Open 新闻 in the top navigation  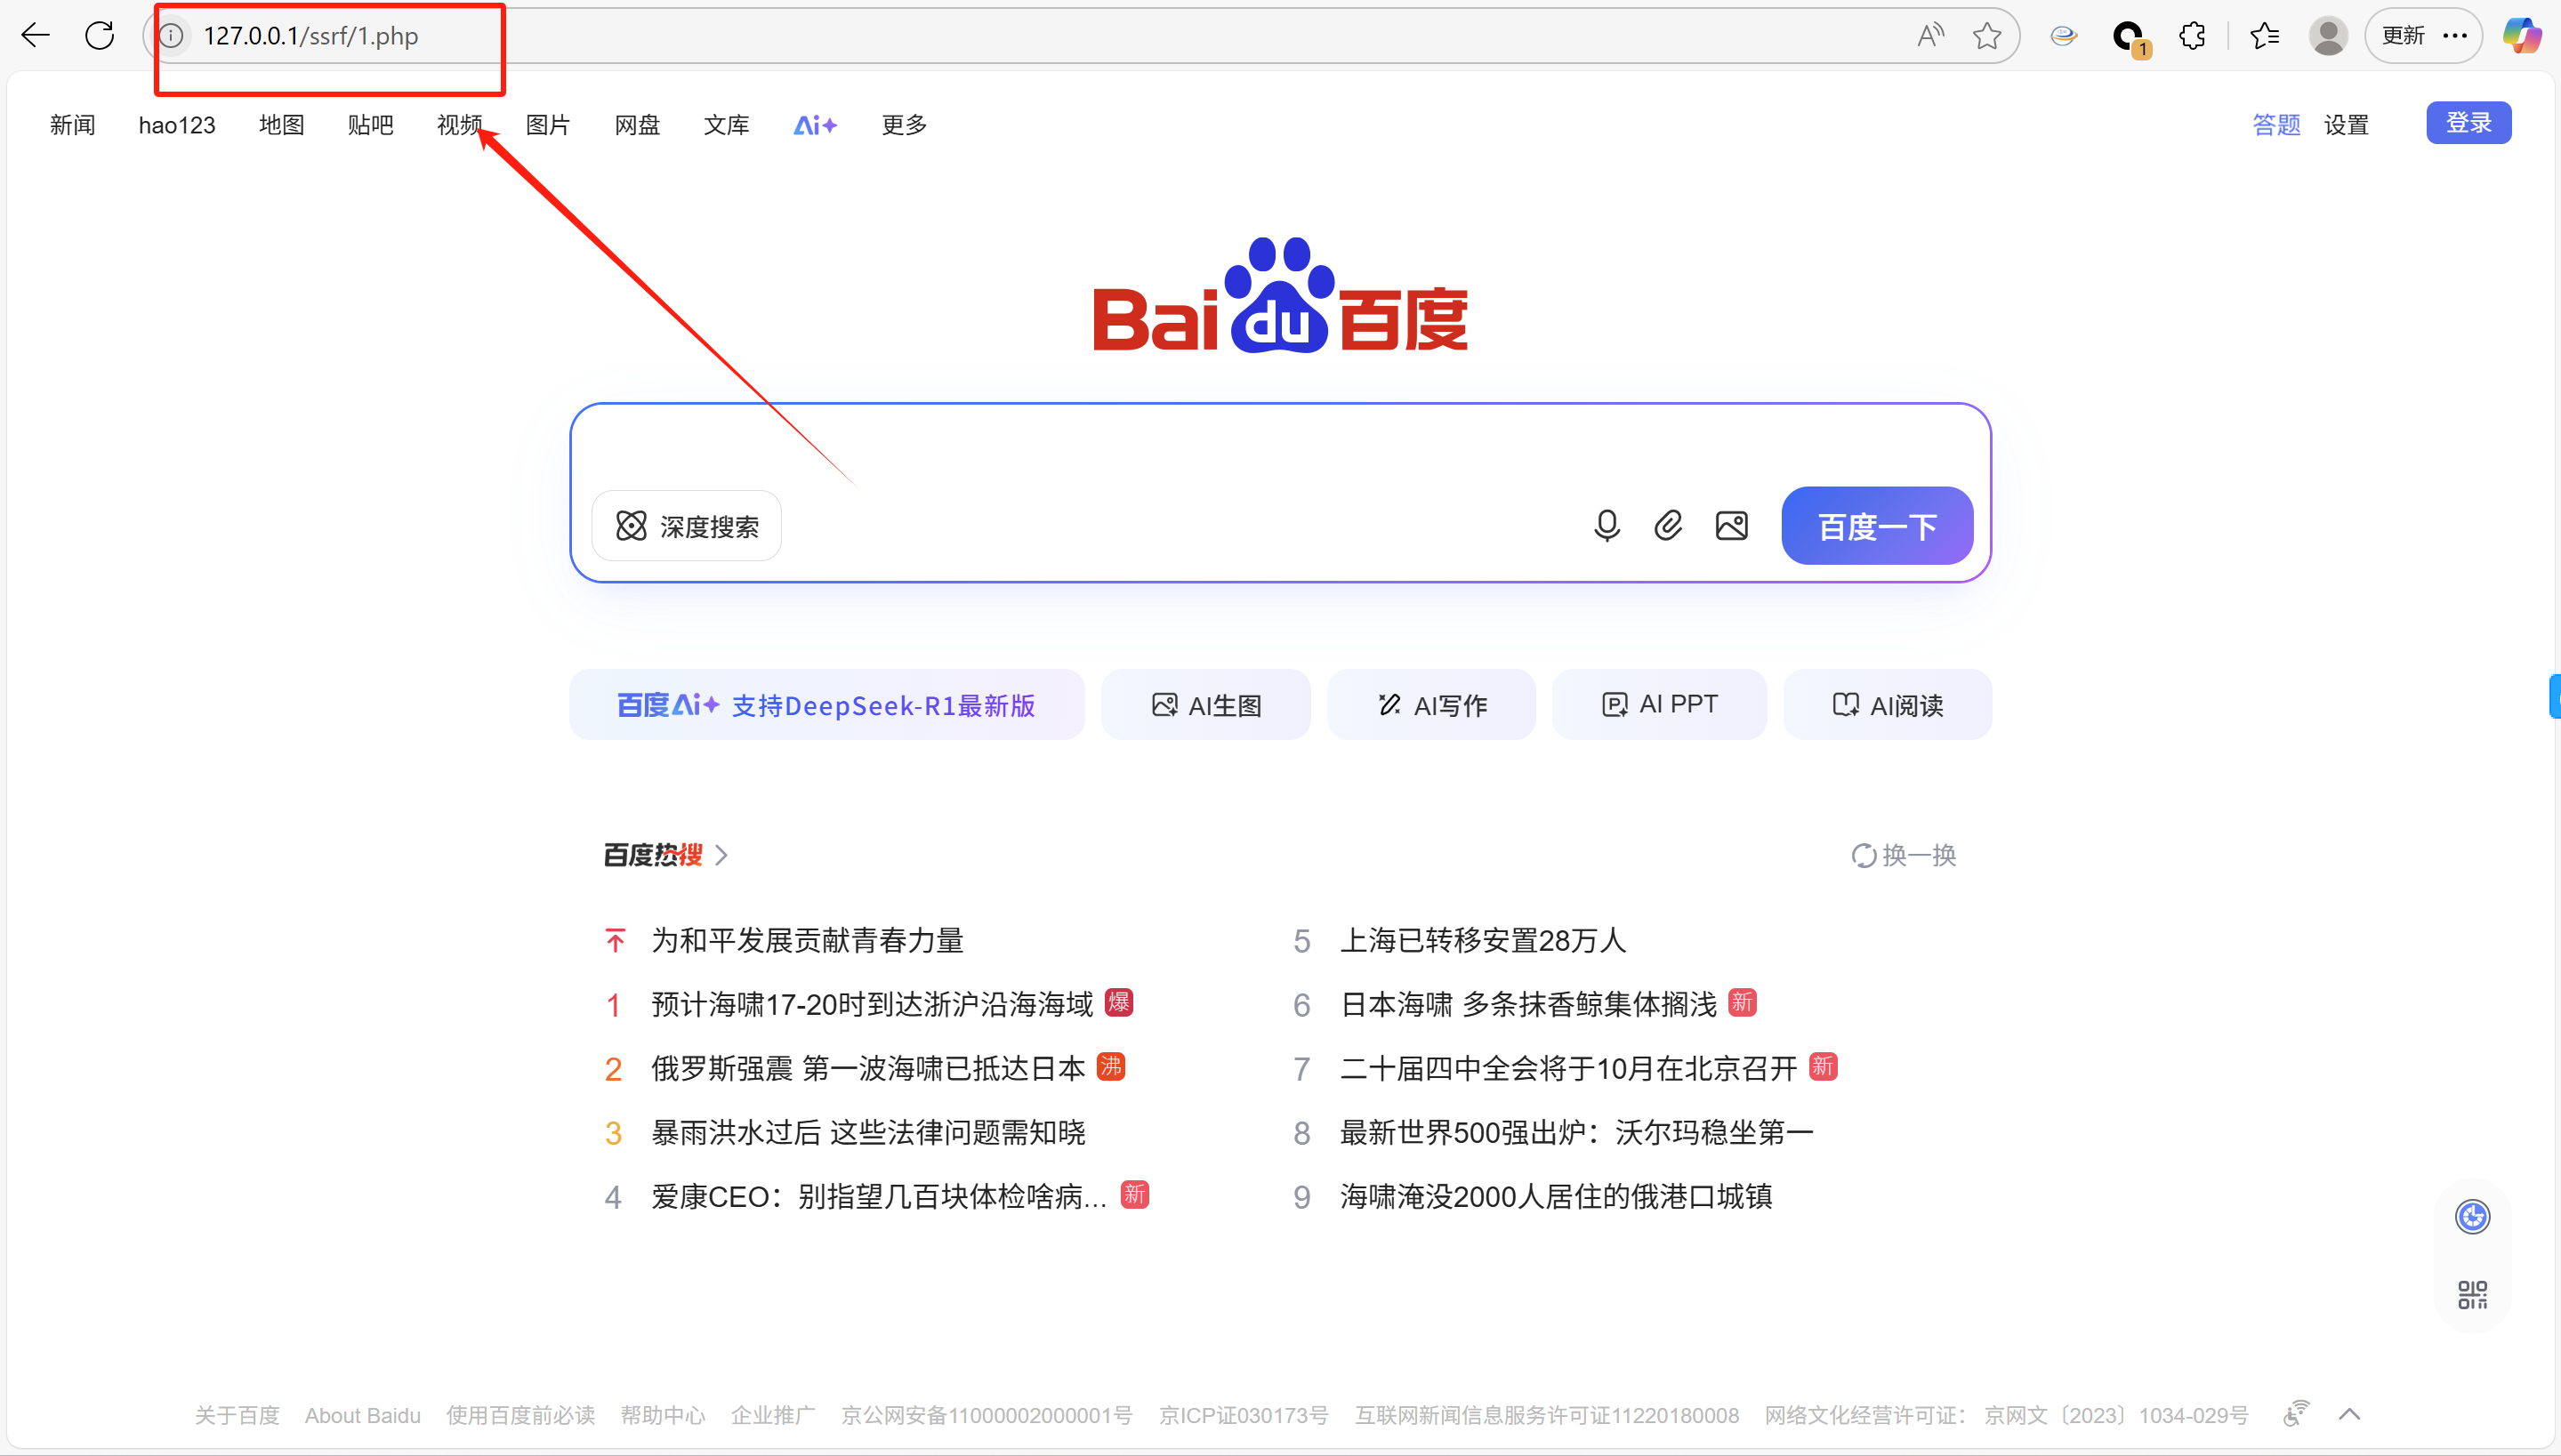[x=72, y=125]
